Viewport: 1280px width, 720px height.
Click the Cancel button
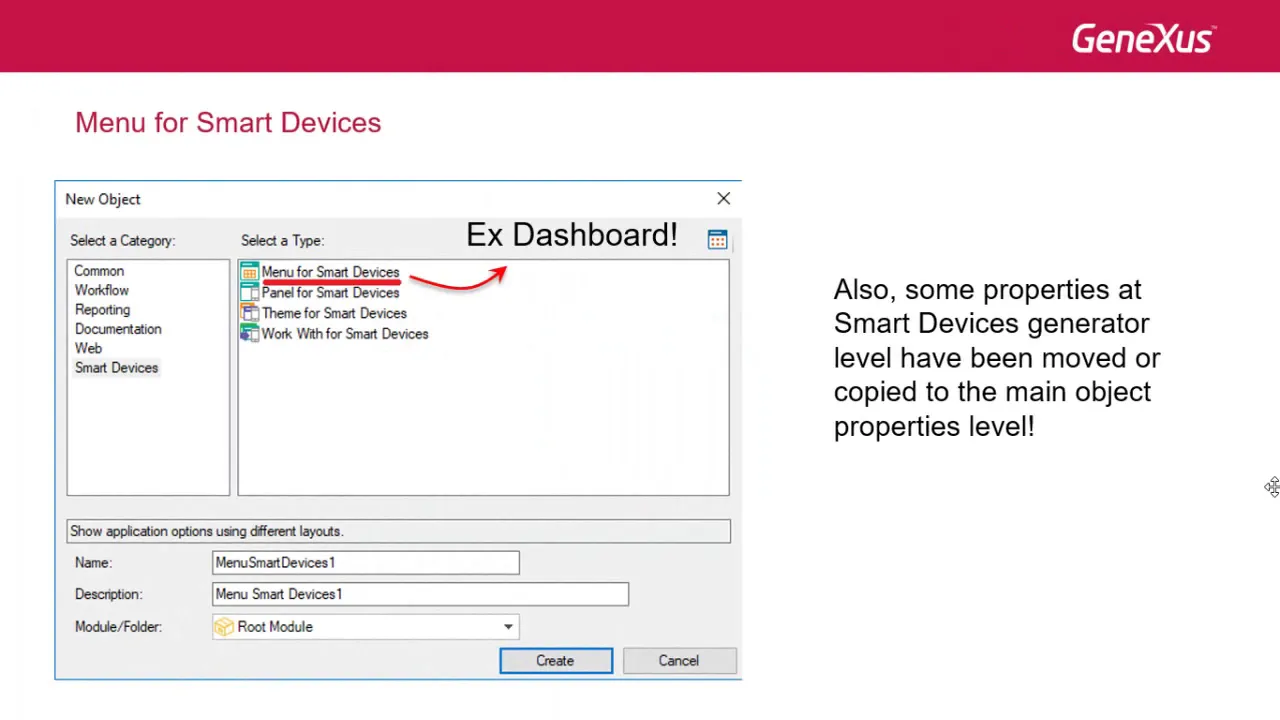point(679,661)
